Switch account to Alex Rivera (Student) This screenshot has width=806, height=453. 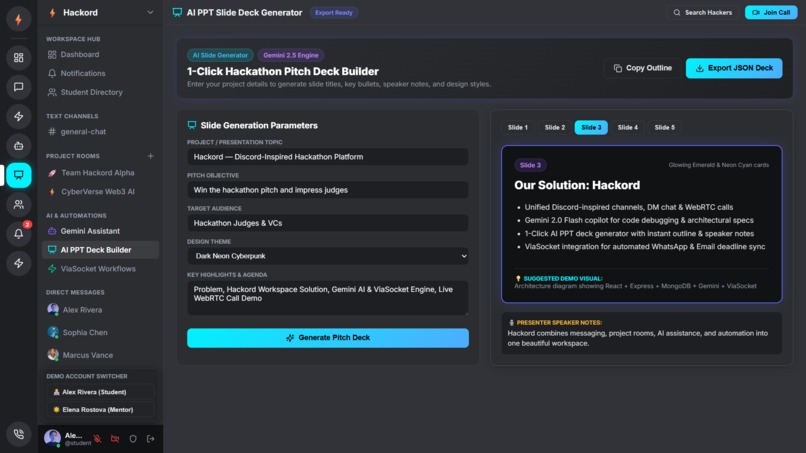tap(101, 392)
